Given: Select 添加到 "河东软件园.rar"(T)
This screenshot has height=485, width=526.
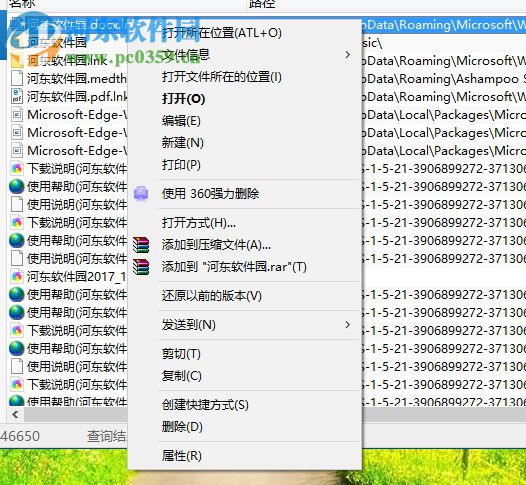Looking at the screenshot, I should [234, 267].
